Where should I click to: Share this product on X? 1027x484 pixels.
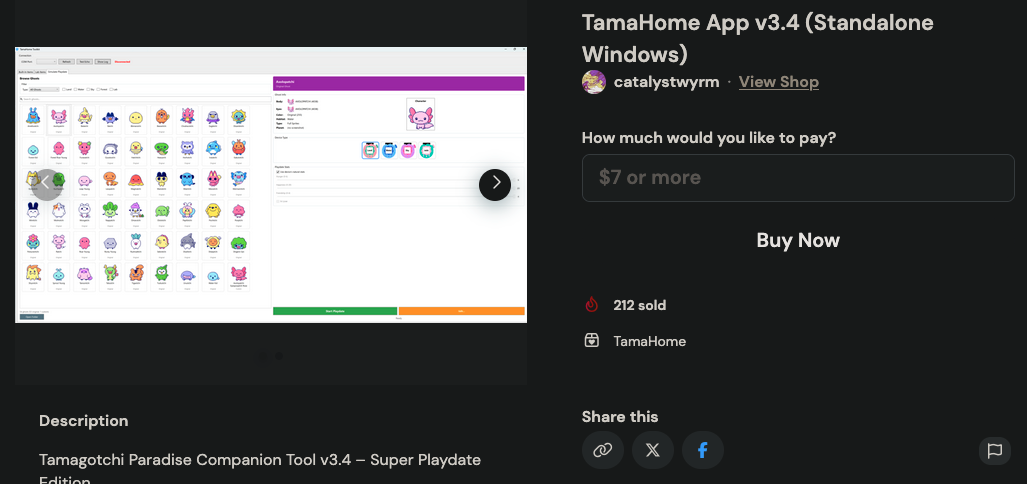pyautogui.click(x=653, y=450)
